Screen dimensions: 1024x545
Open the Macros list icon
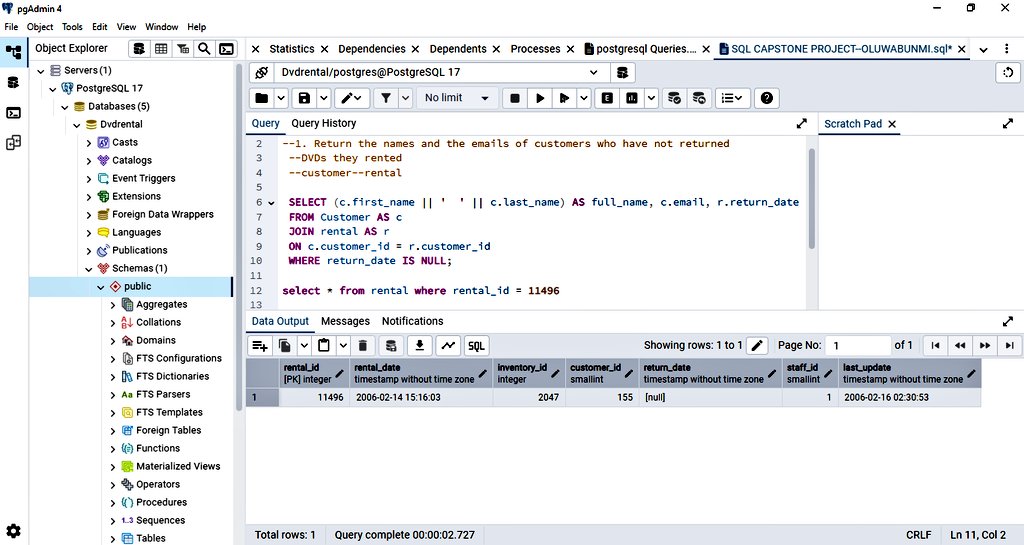(731, 98)
